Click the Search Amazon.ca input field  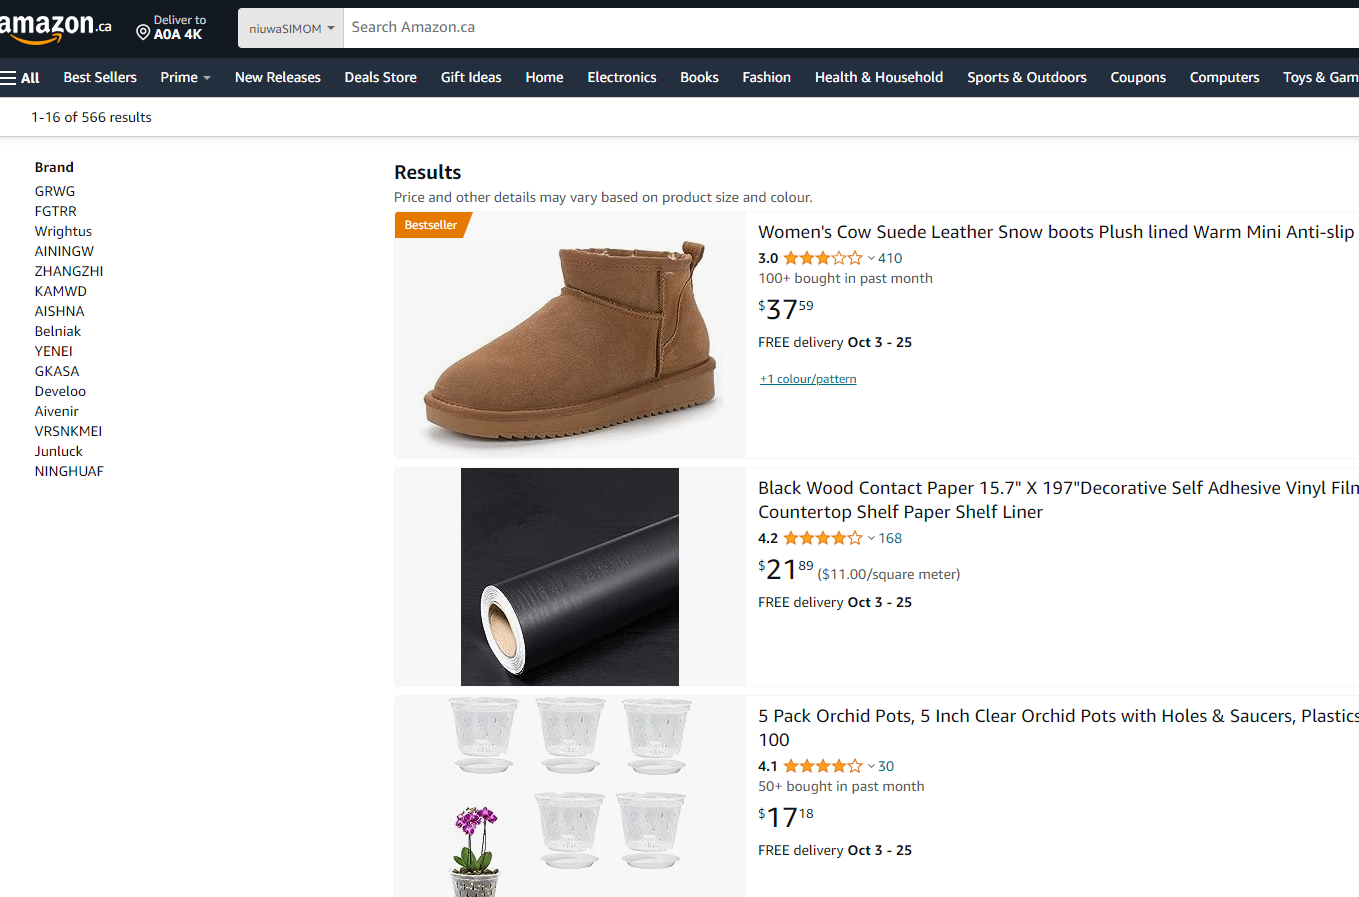click(x=800, y=27)
